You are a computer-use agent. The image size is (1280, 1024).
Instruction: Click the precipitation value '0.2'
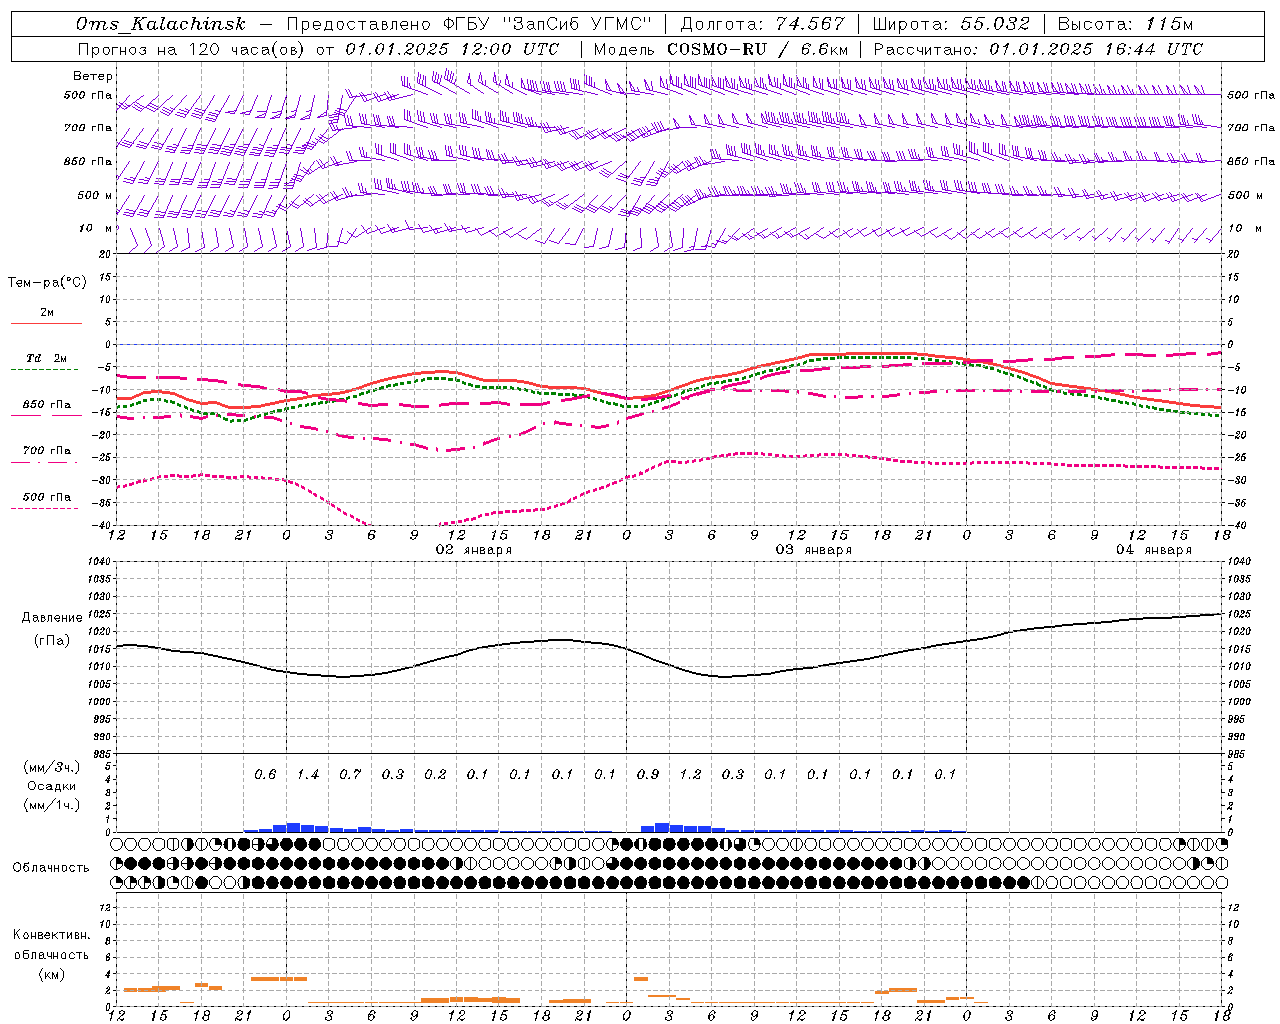click(x=435, y=774)
